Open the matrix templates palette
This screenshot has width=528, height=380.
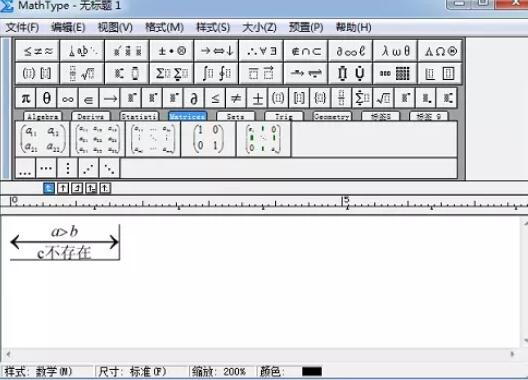click(395, 73)
